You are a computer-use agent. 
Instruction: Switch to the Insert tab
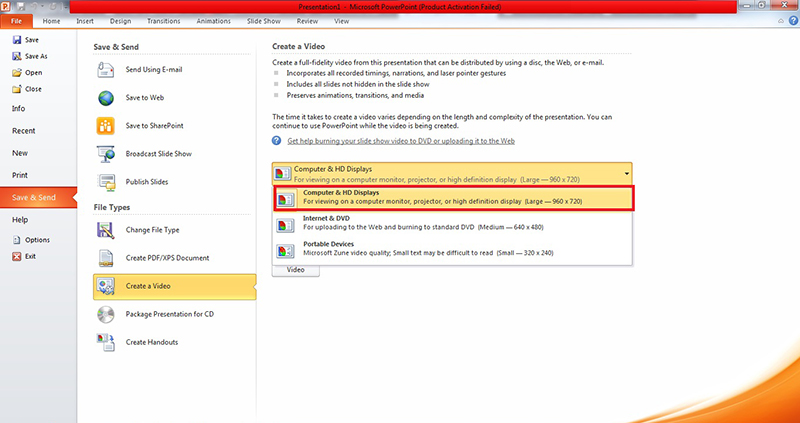click(85, 21)
